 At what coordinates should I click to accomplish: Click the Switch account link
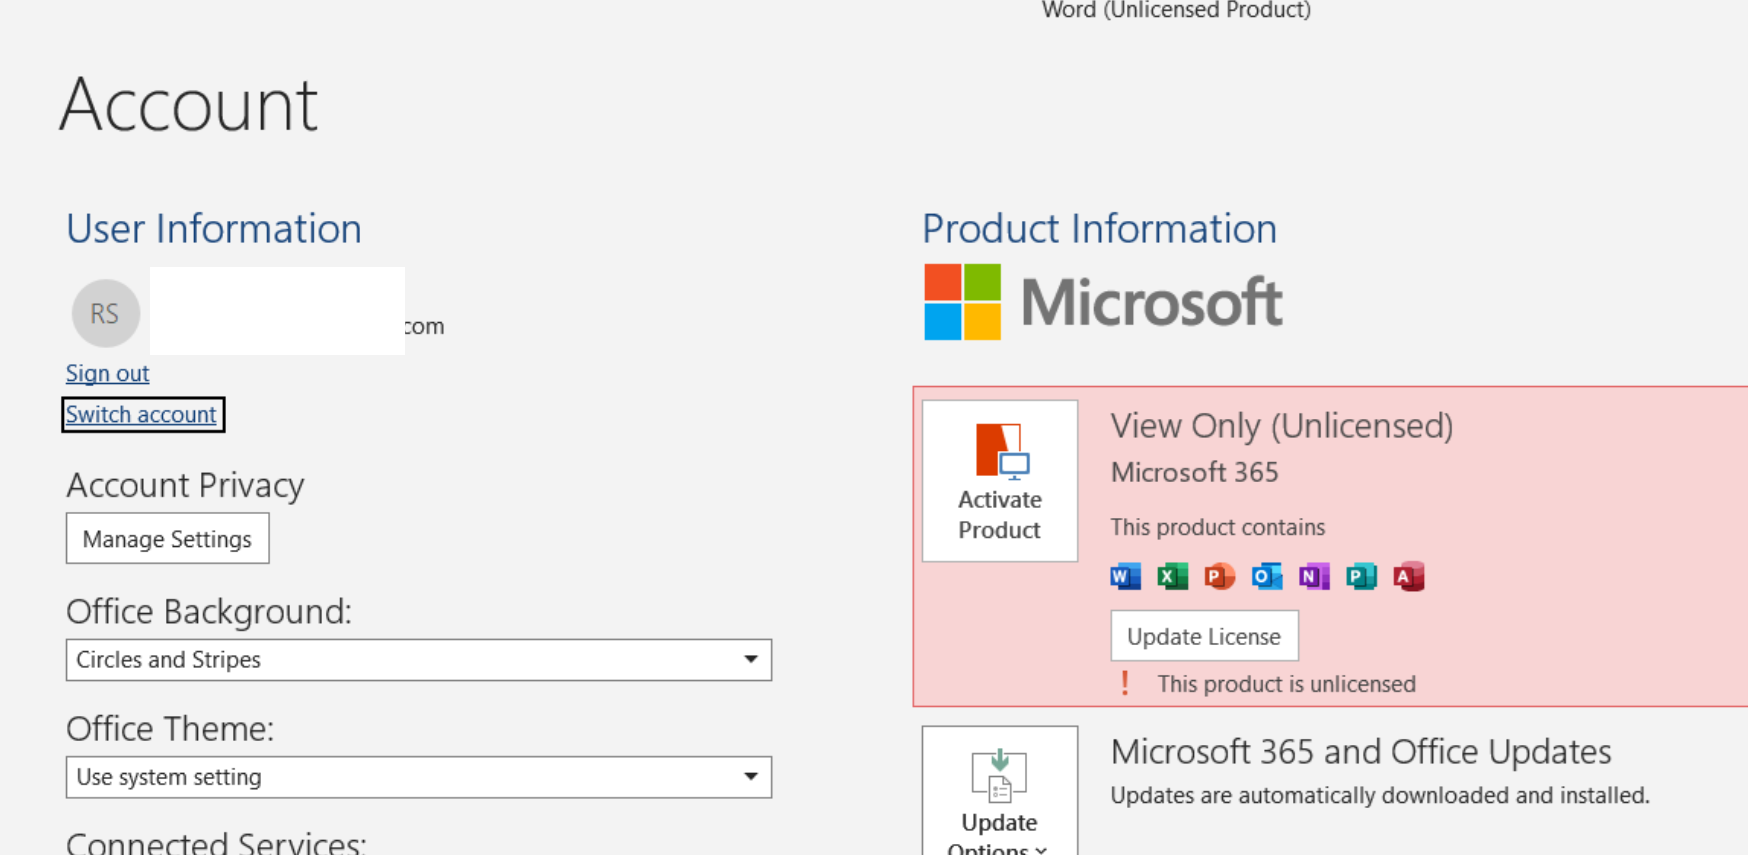[141, 414]
